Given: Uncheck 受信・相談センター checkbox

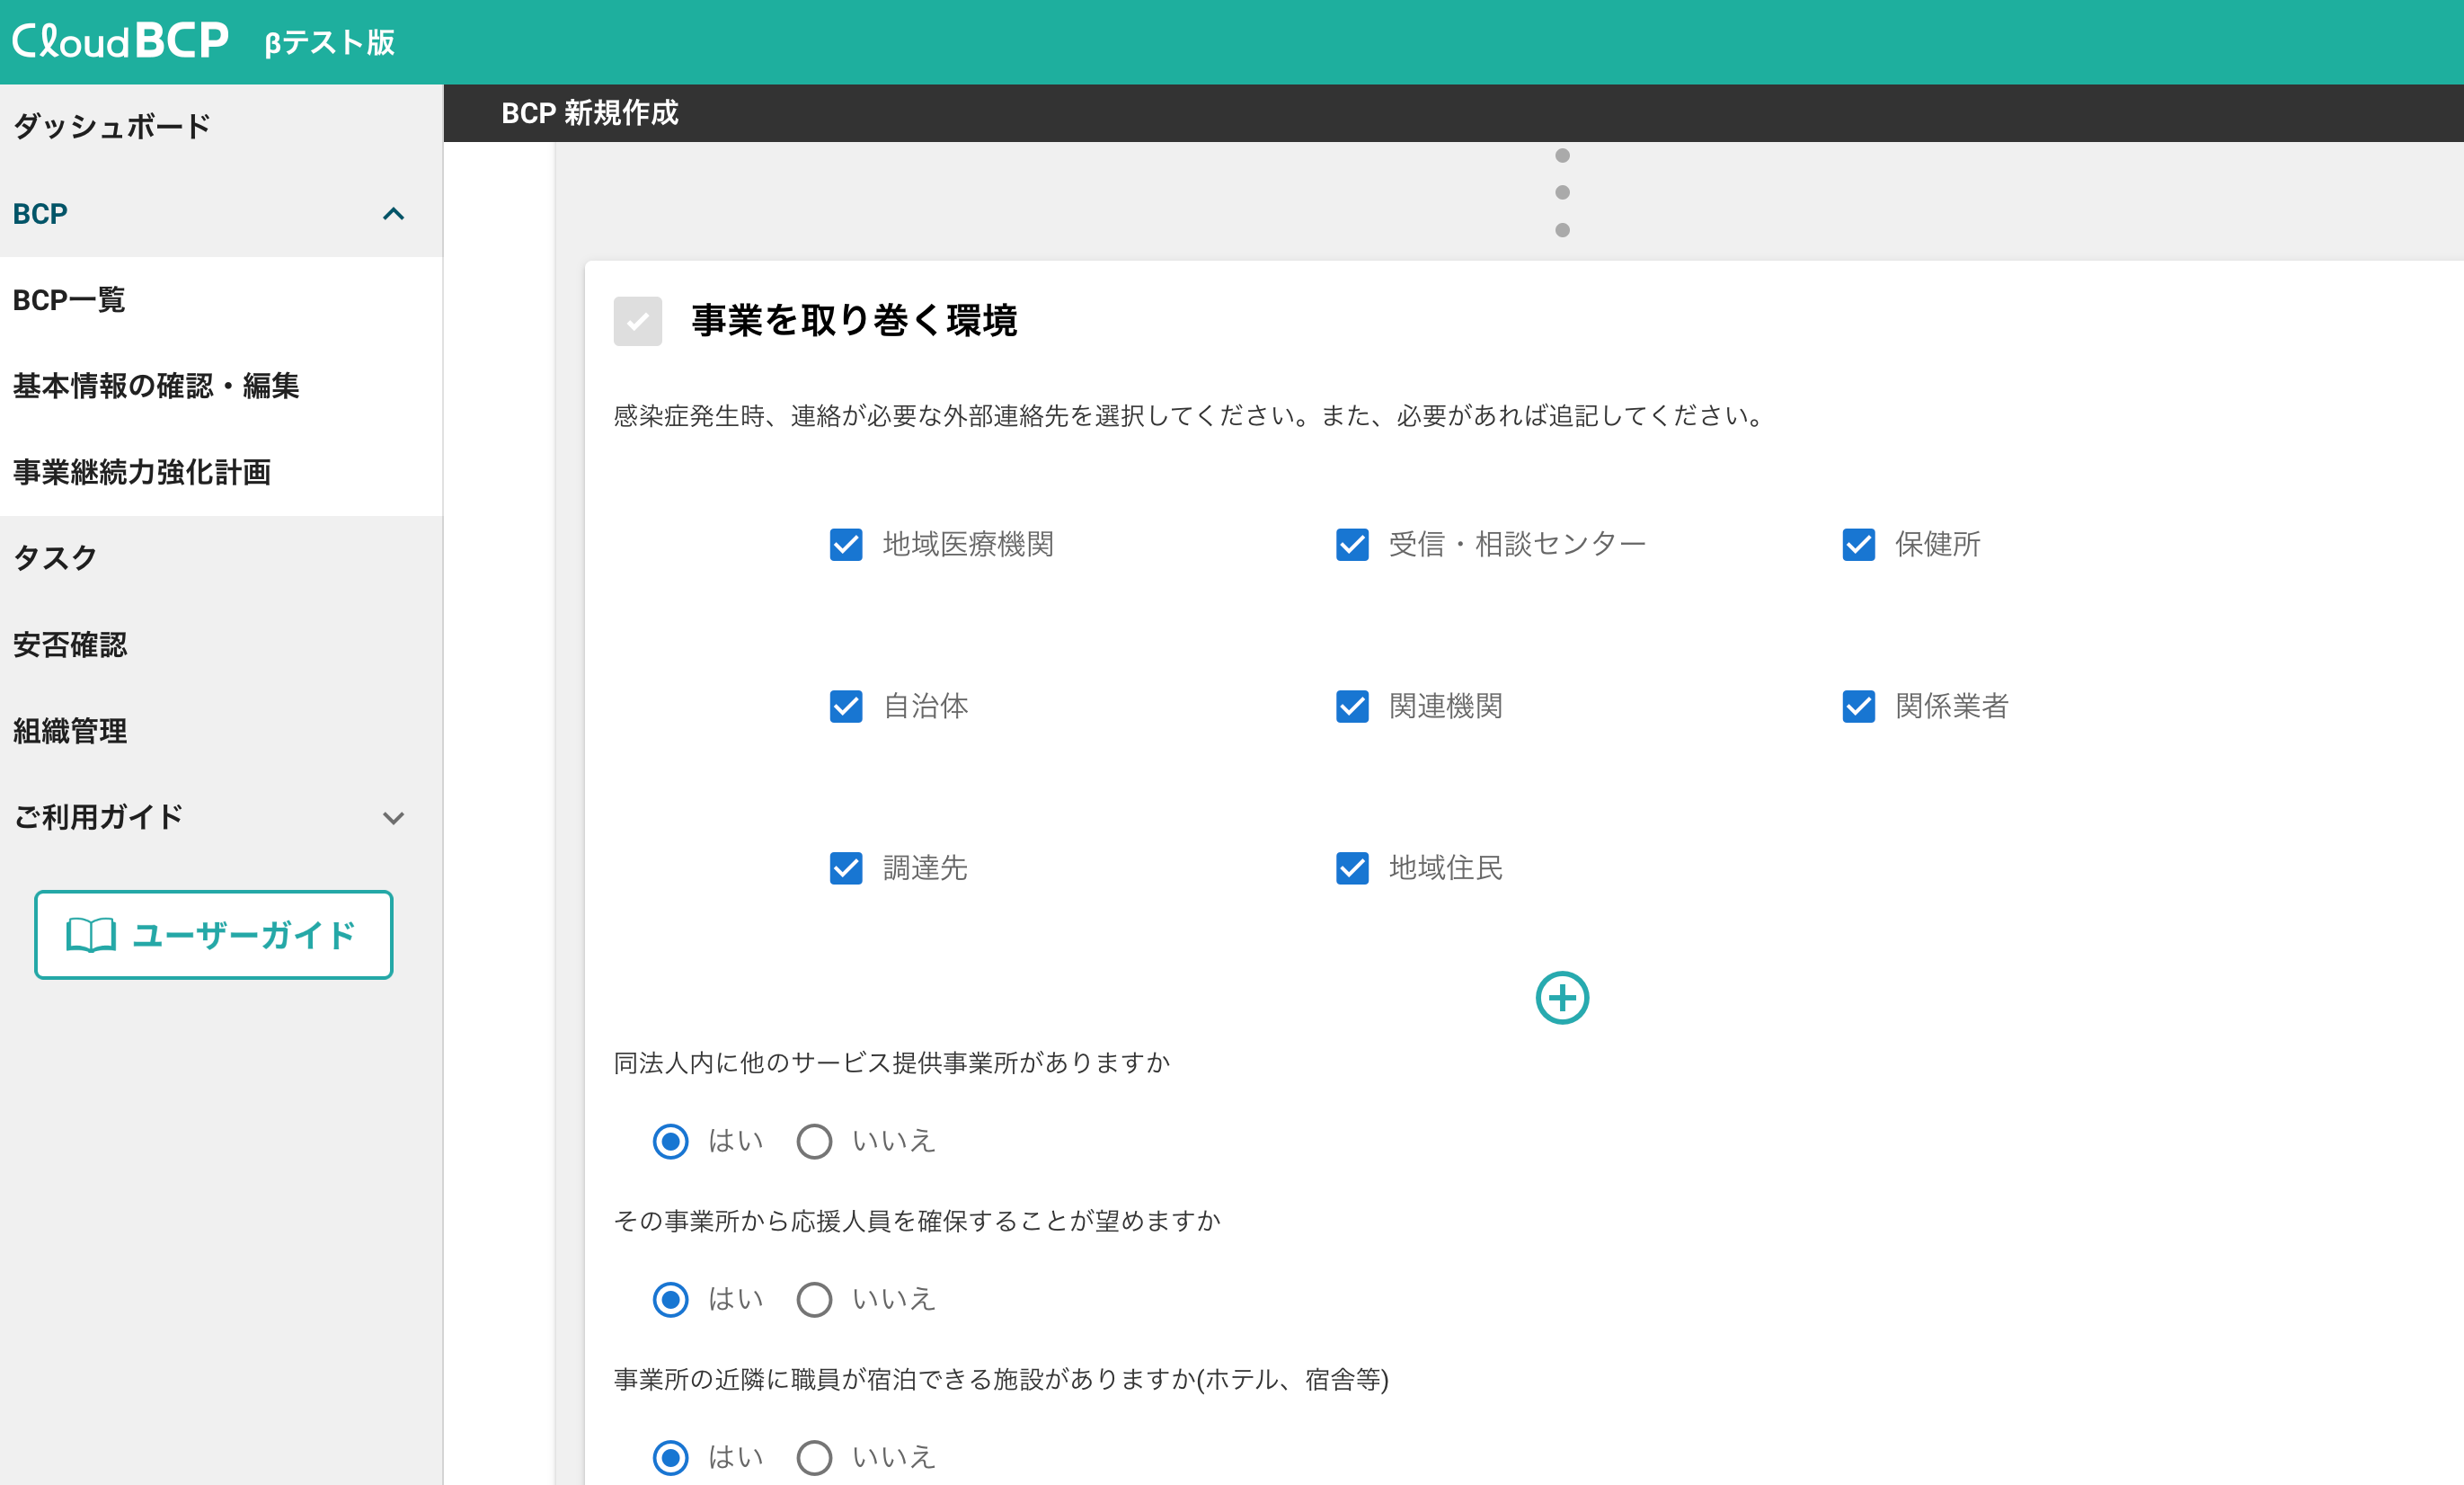Looking at the screenshot, I should (x=1352, y=544).
